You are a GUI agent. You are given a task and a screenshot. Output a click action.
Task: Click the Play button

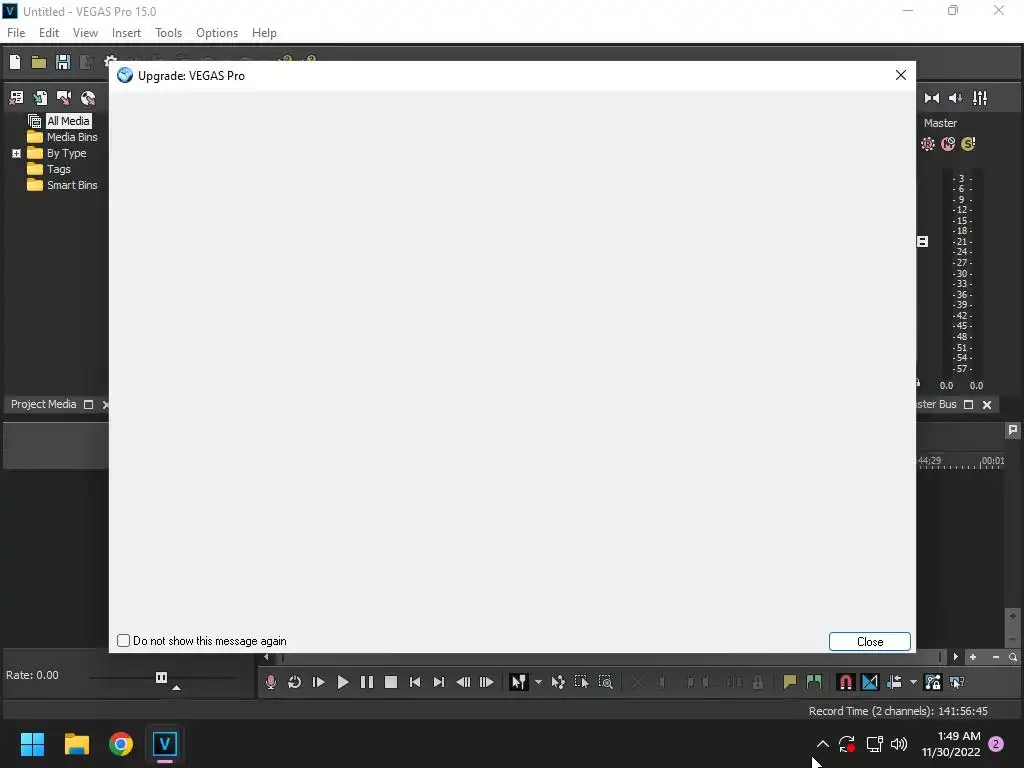click(342, 682)
